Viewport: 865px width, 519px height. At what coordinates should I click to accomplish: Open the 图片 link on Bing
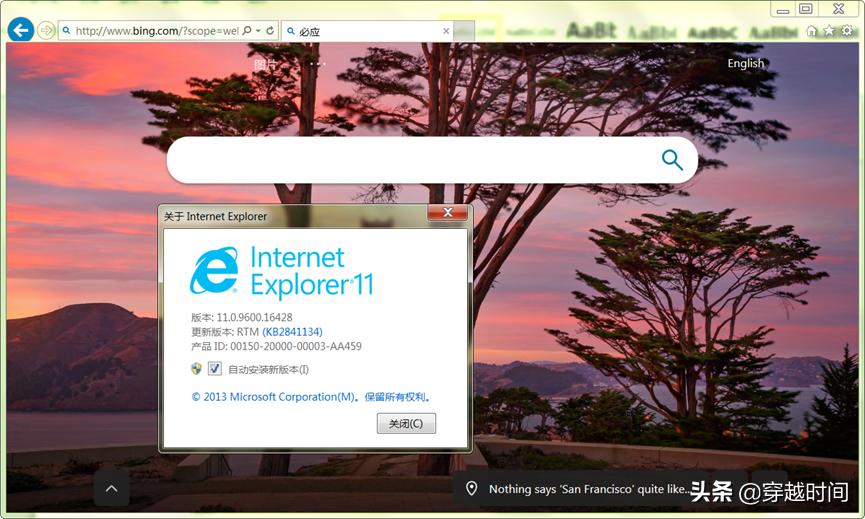(x=265, y=65)
